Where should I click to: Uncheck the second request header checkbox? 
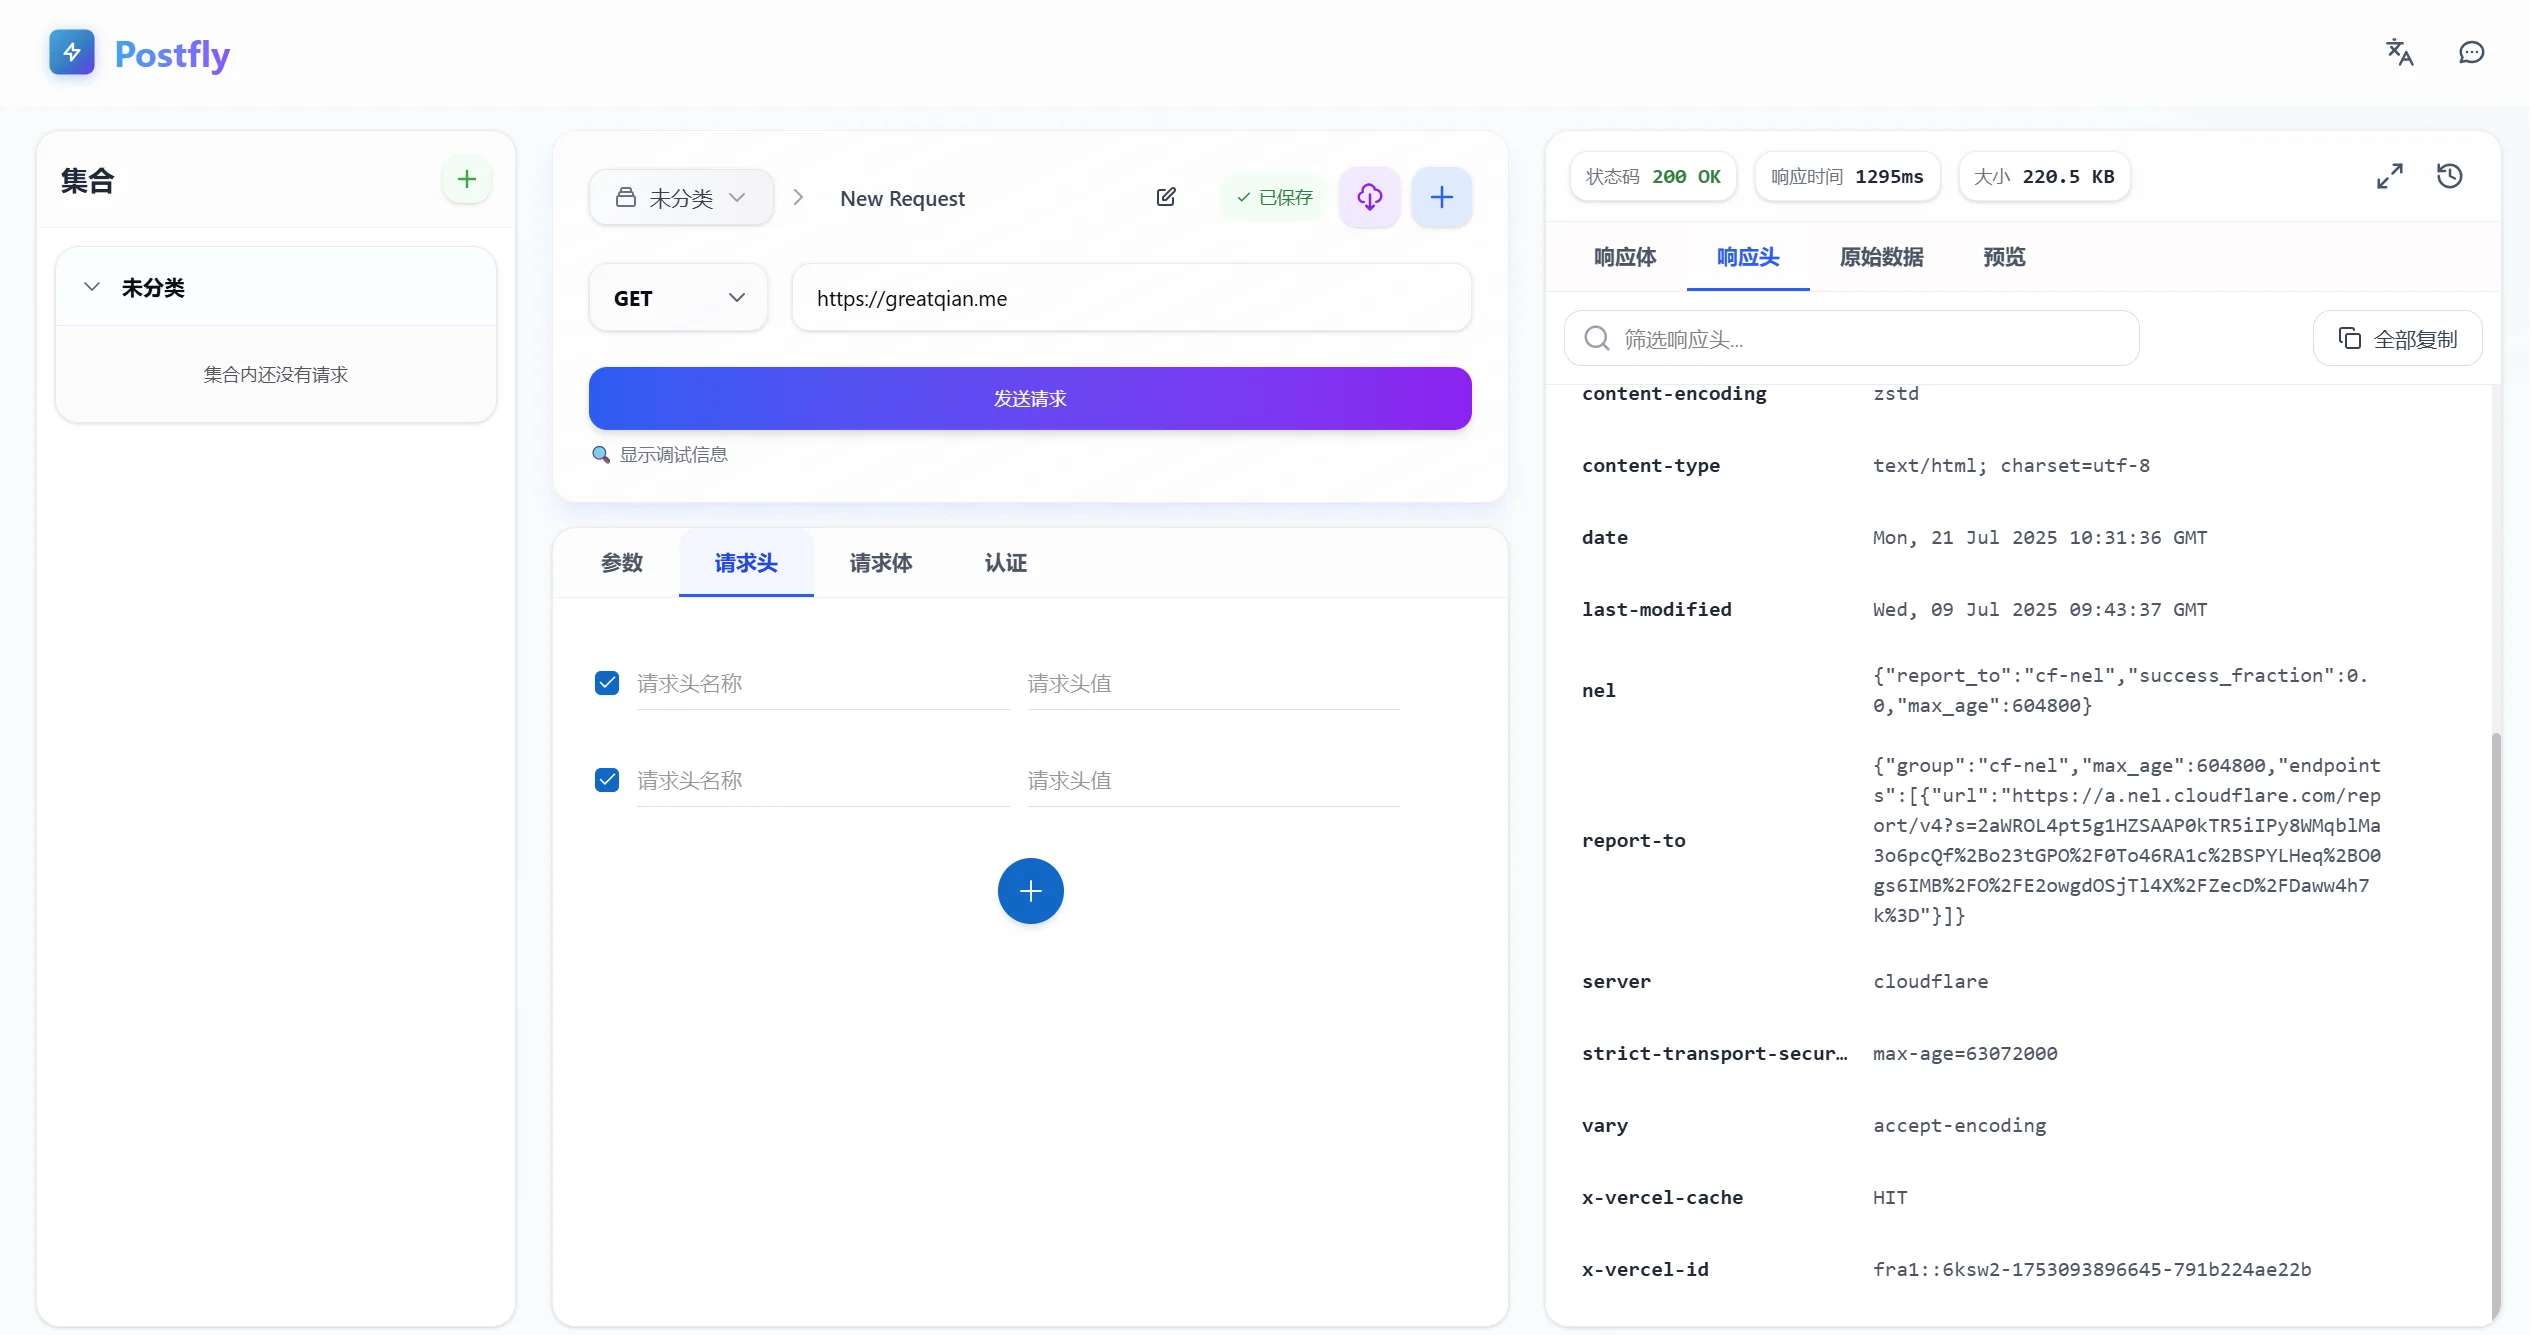tap(607, 780)
